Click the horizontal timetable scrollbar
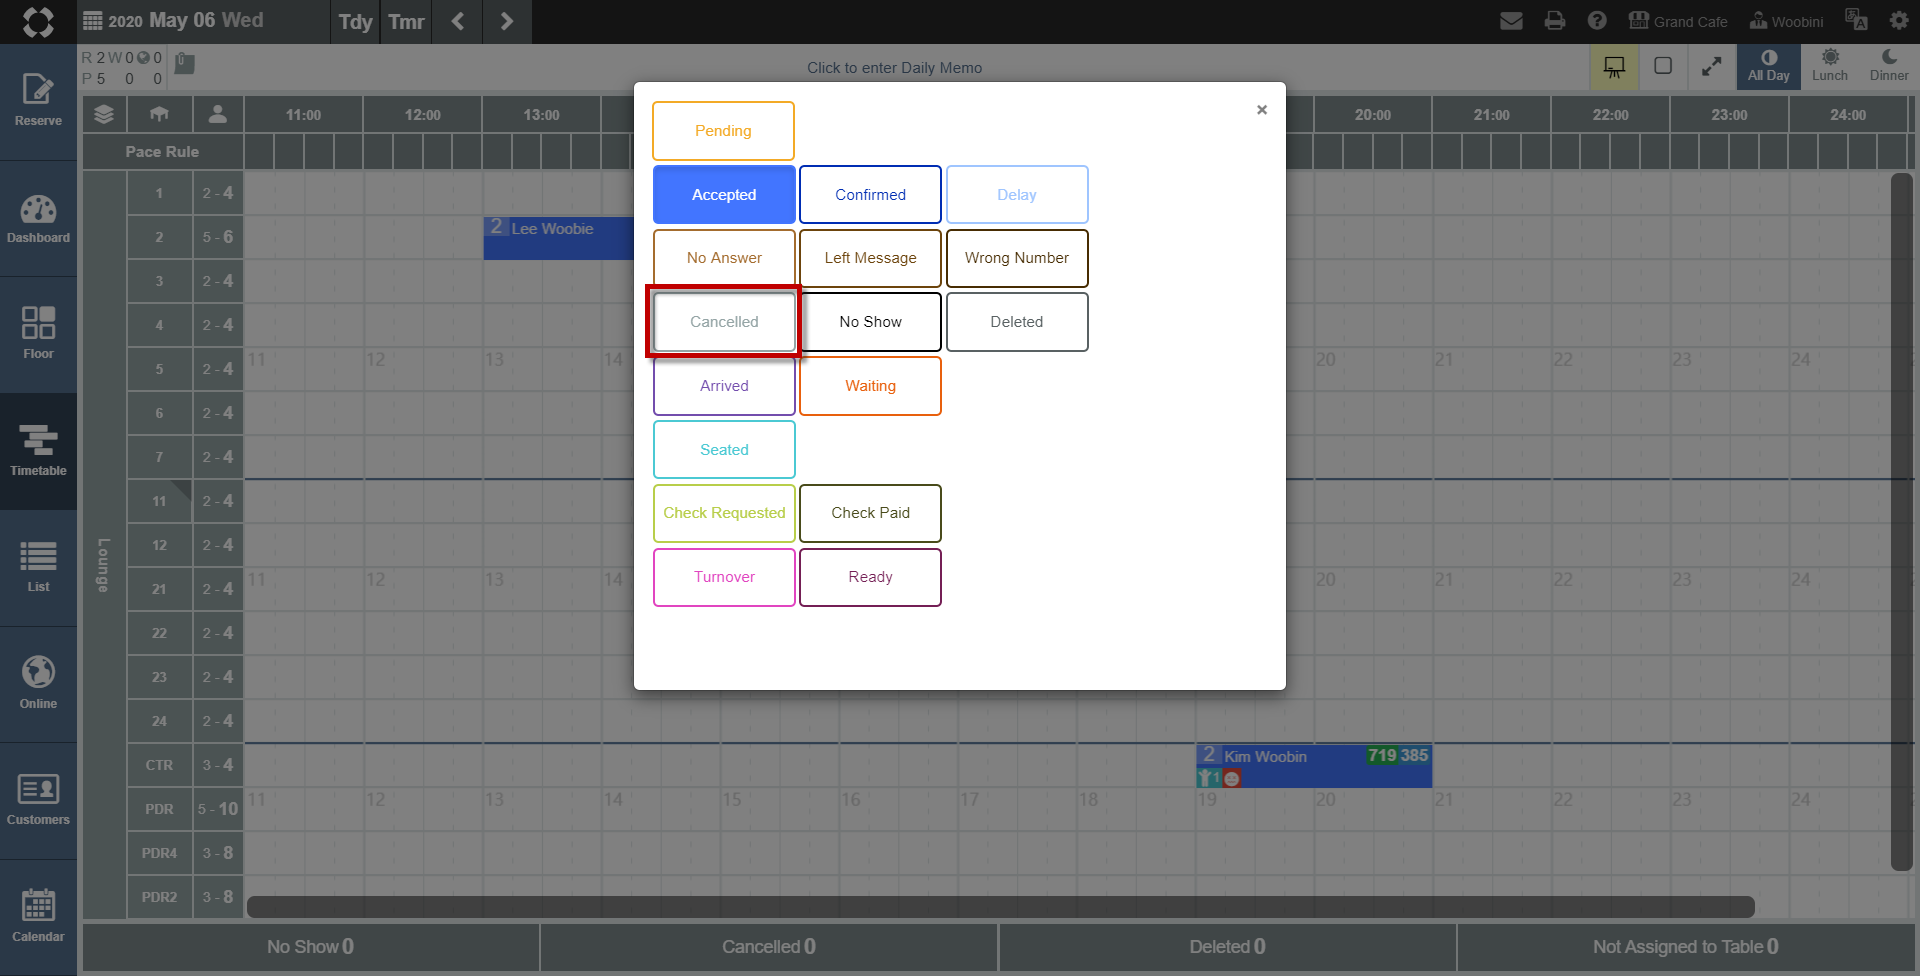 click(x=1000, y=907)
